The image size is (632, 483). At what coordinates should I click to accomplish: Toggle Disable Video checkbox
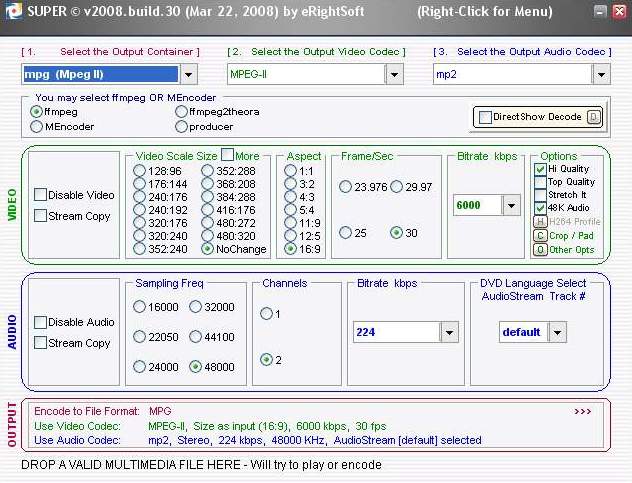[40, 195]
